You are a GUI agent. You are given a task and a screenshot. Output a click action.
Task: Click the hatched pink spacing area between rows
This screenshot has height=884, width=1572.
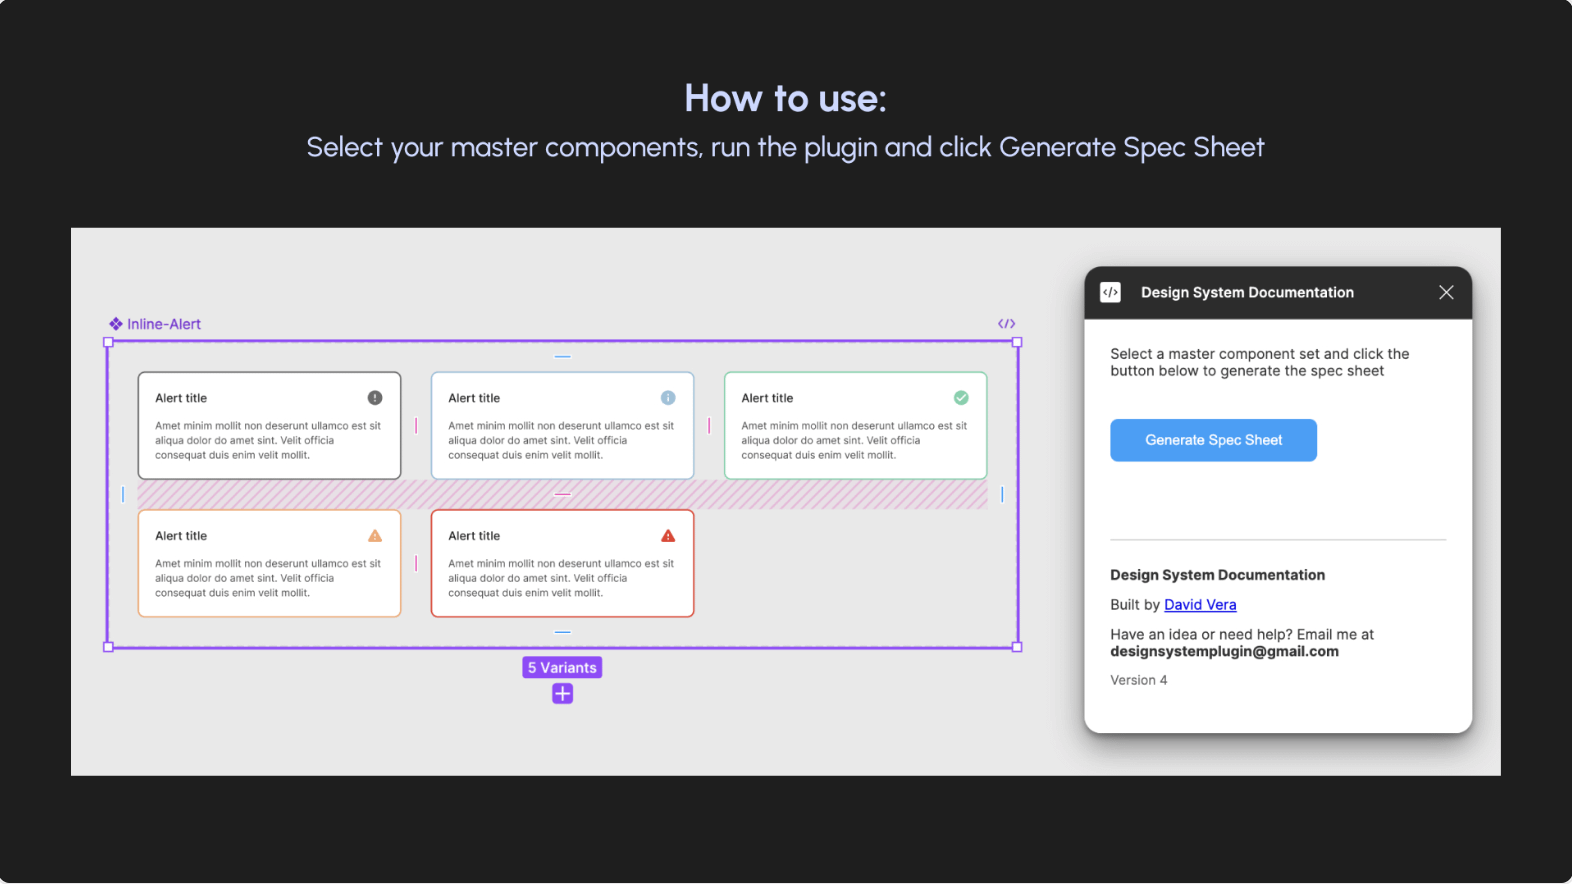coord(562,495)
